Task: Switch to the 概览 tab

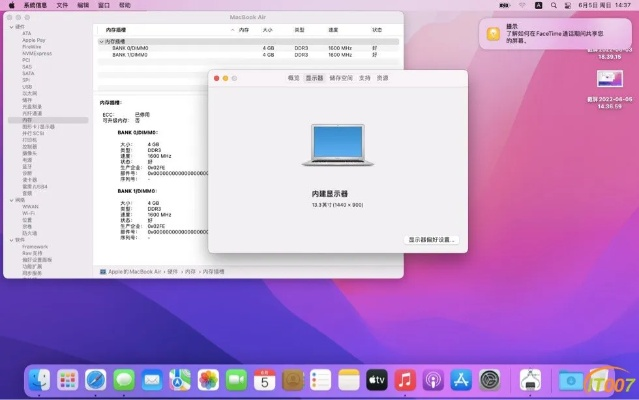Action: (294, 77)
